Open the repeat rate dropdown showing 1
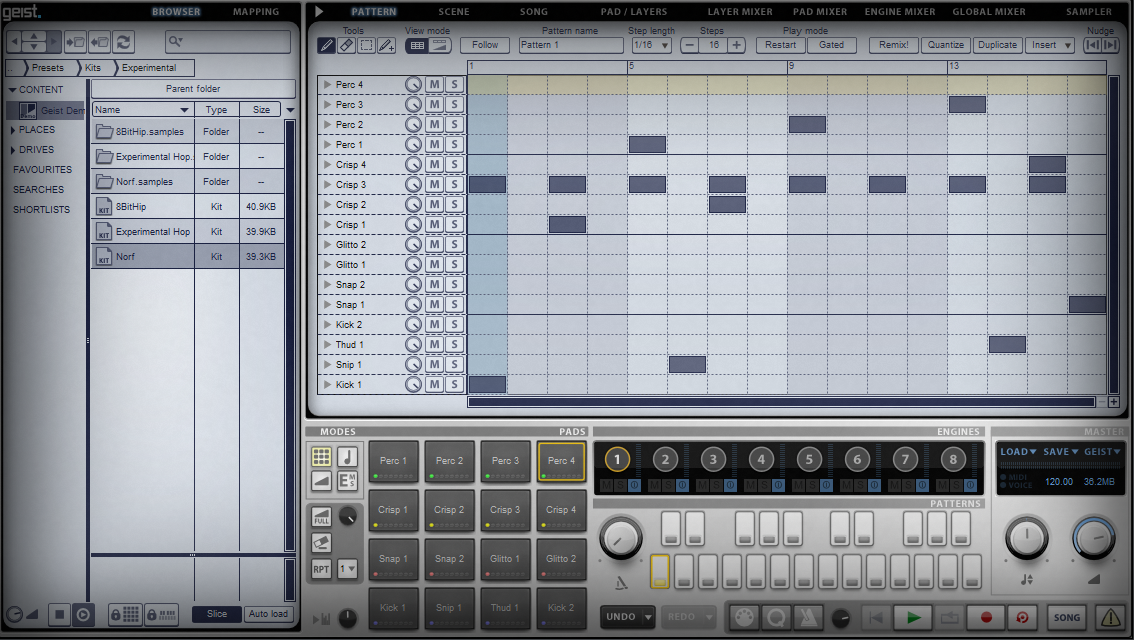Screen dimensions: 1134x640 pyautogui.click(x=348, y=569)
